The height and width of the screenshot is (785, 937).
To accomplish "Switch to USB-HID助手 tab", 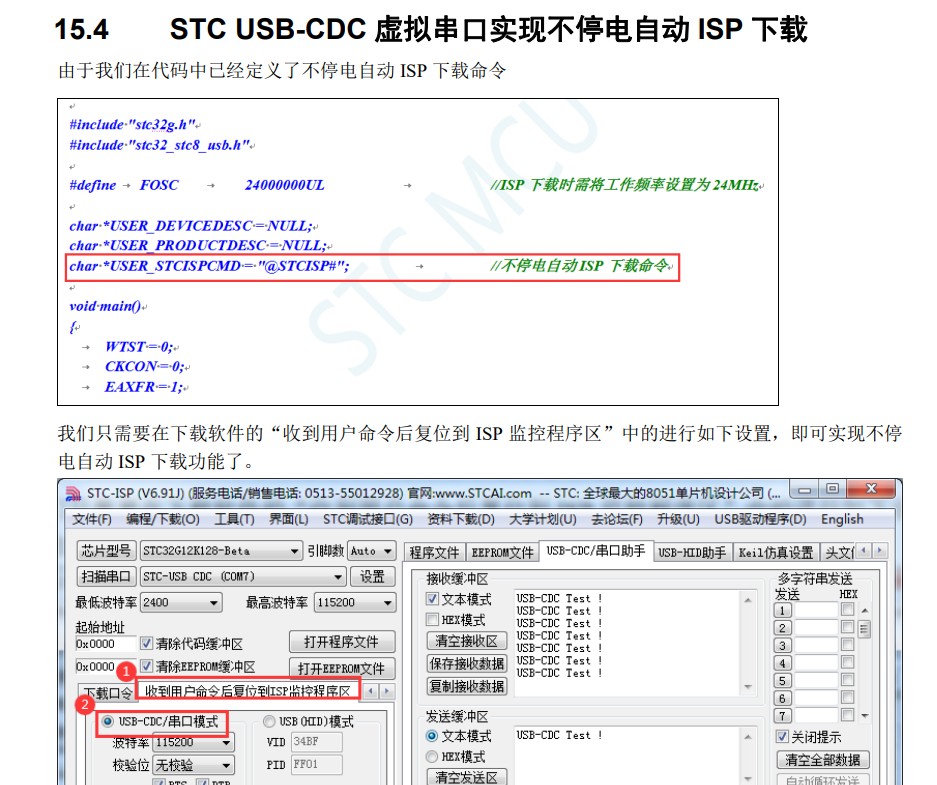I will tap(692, 553).
